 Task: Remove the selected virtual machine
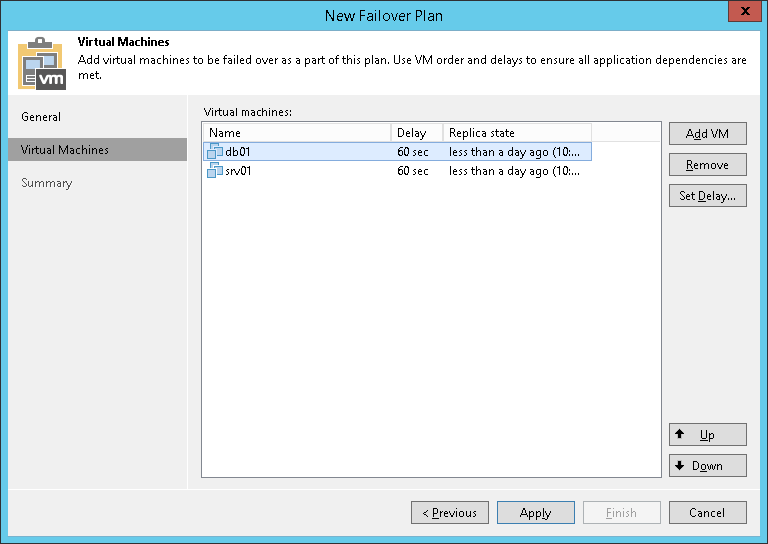(x=707, y=165)
